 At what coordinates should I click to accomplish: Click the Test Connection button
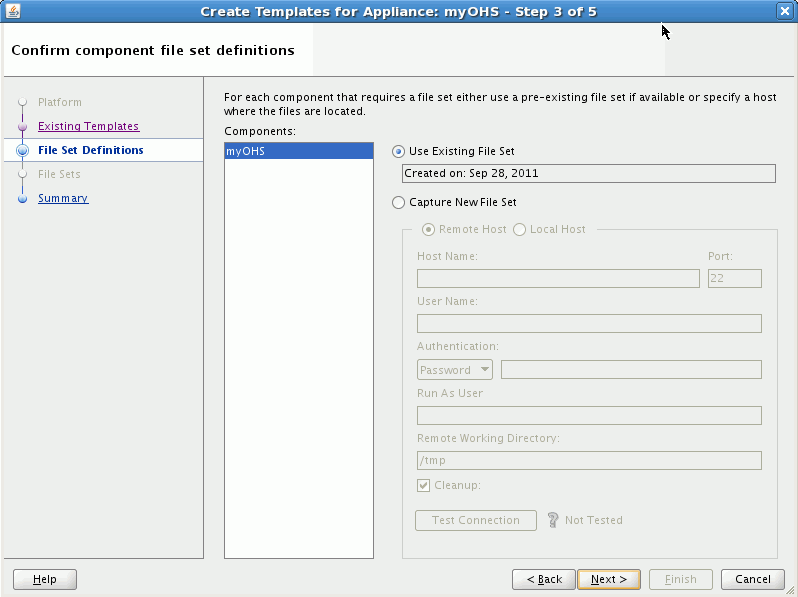click(x=476, y=520)
